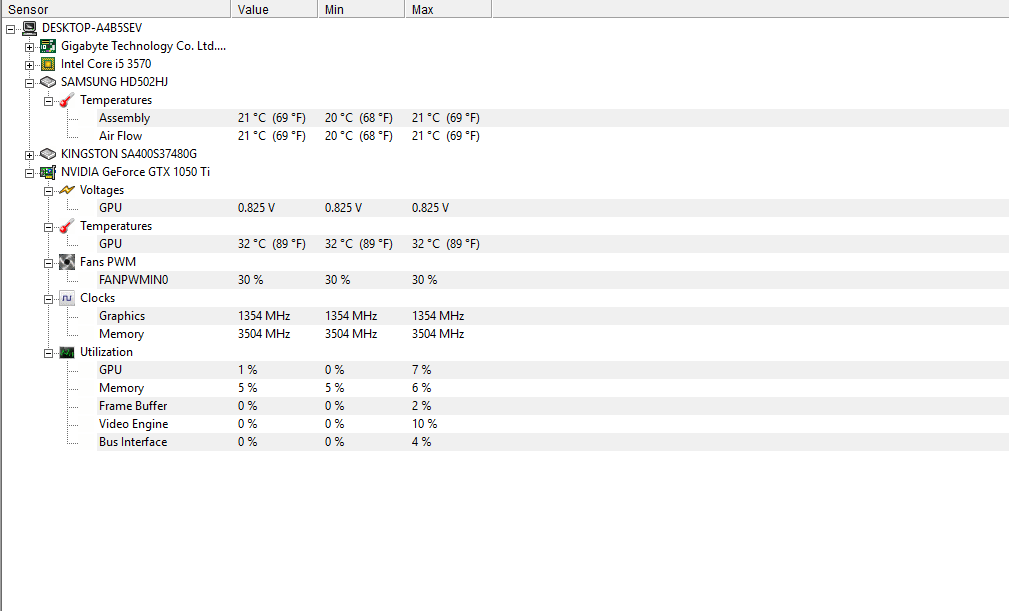
Task: Collapse the SAMSUNG Temperatures group
Action: point(49,101)
